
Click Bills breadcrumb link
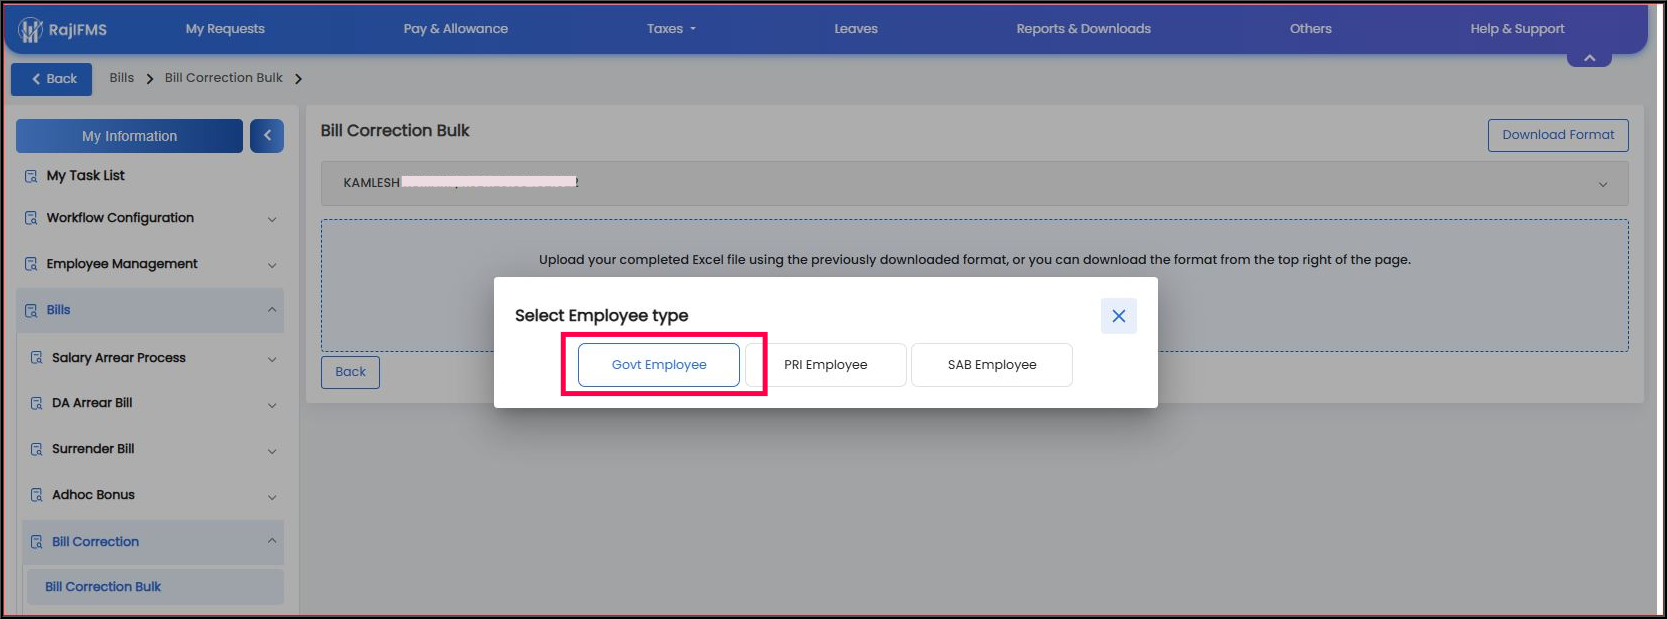[122, 78]
